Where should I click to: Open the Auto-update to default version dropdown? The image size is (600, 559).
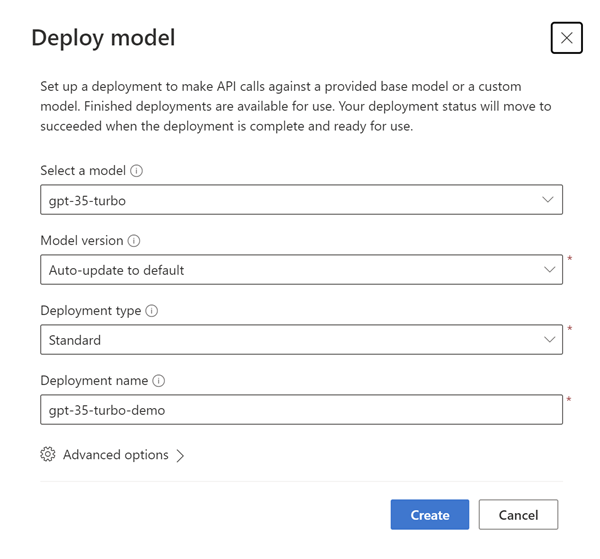point(302,270)
